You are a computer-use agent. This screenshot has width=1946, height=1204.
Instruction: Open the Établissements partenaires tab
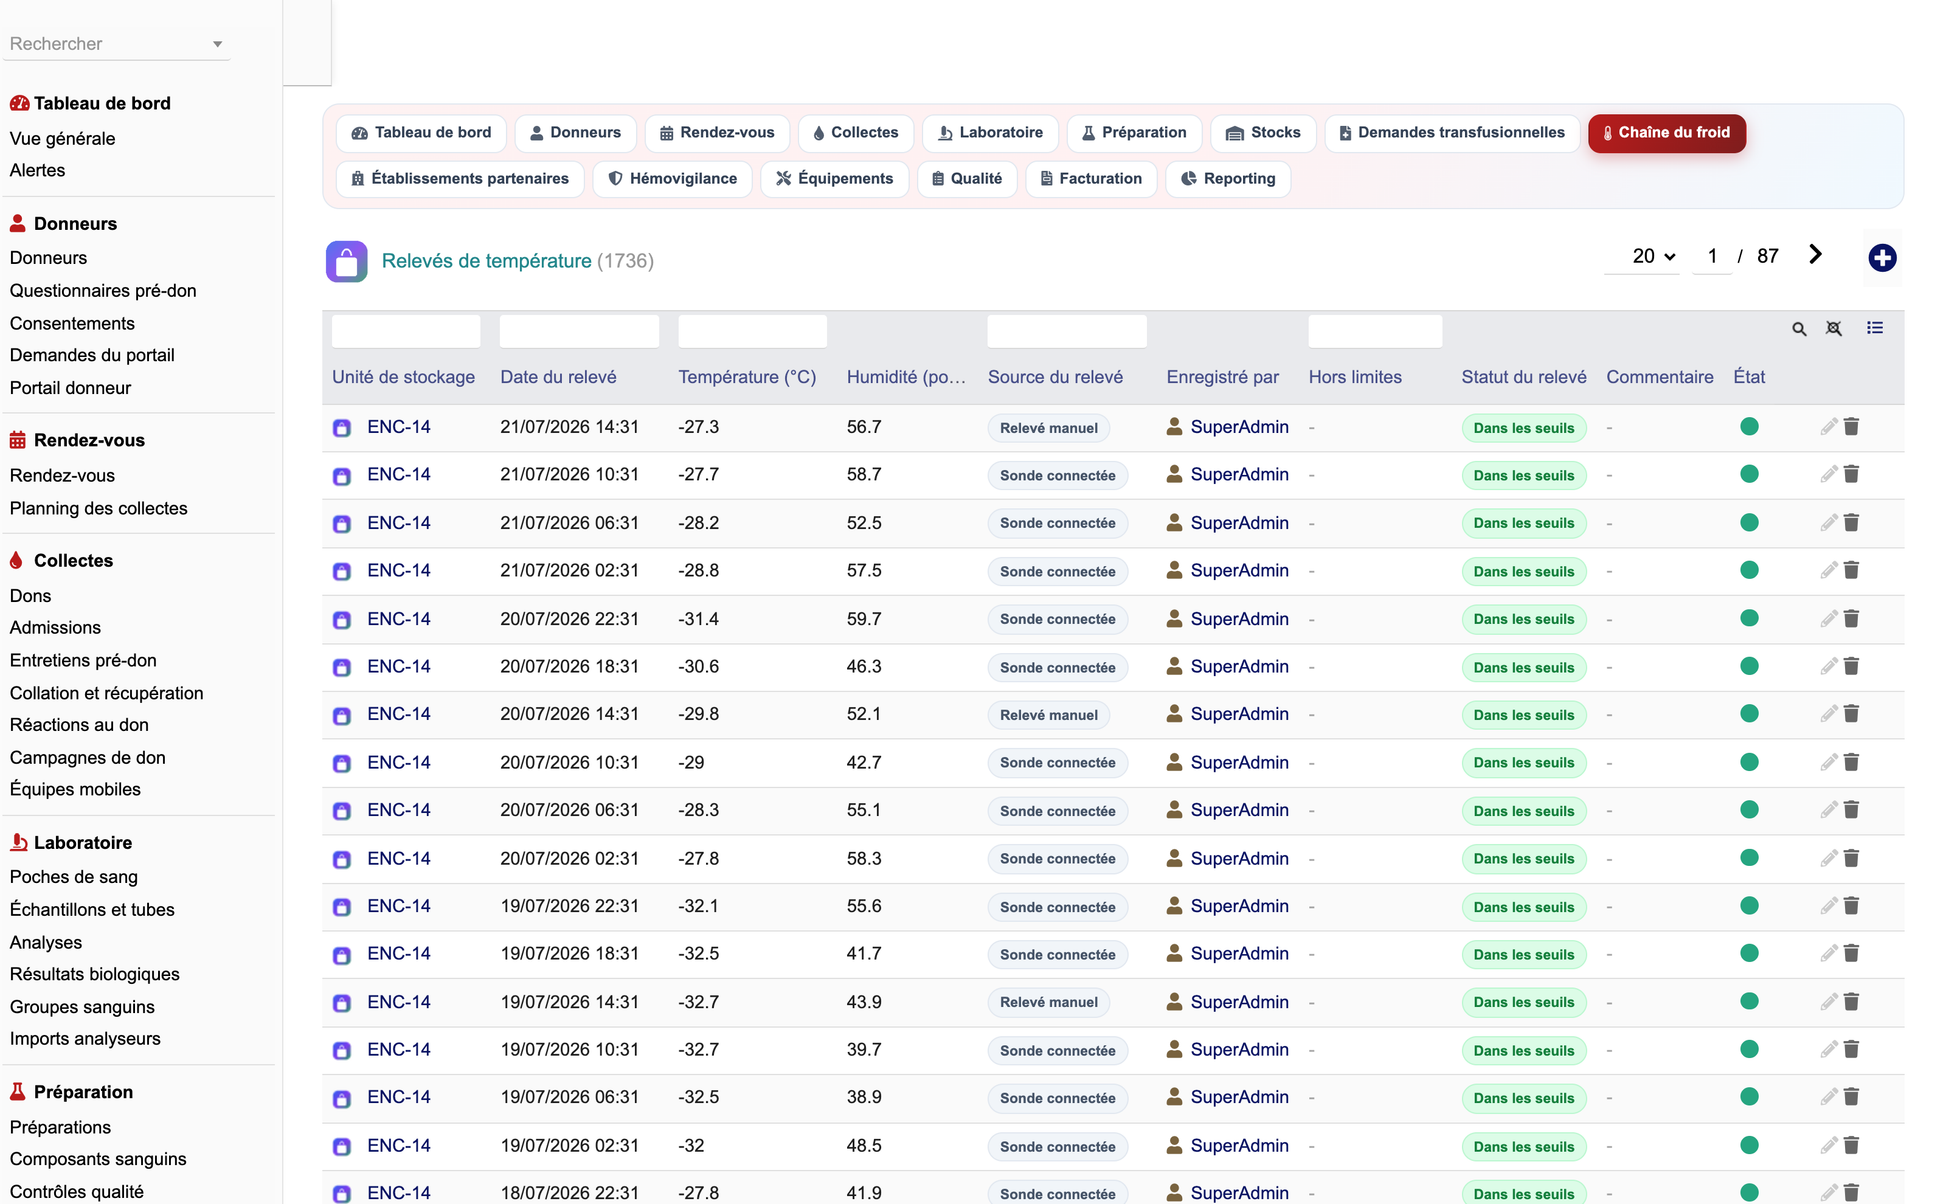coord(459,179)
